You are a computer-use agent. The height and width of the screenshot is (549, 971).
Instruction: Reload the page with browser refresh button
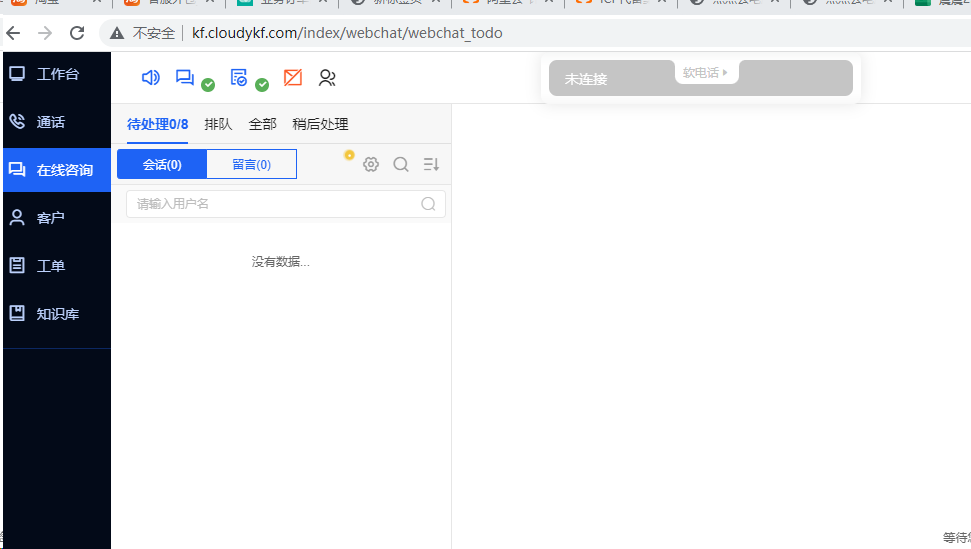pos(77,33)
